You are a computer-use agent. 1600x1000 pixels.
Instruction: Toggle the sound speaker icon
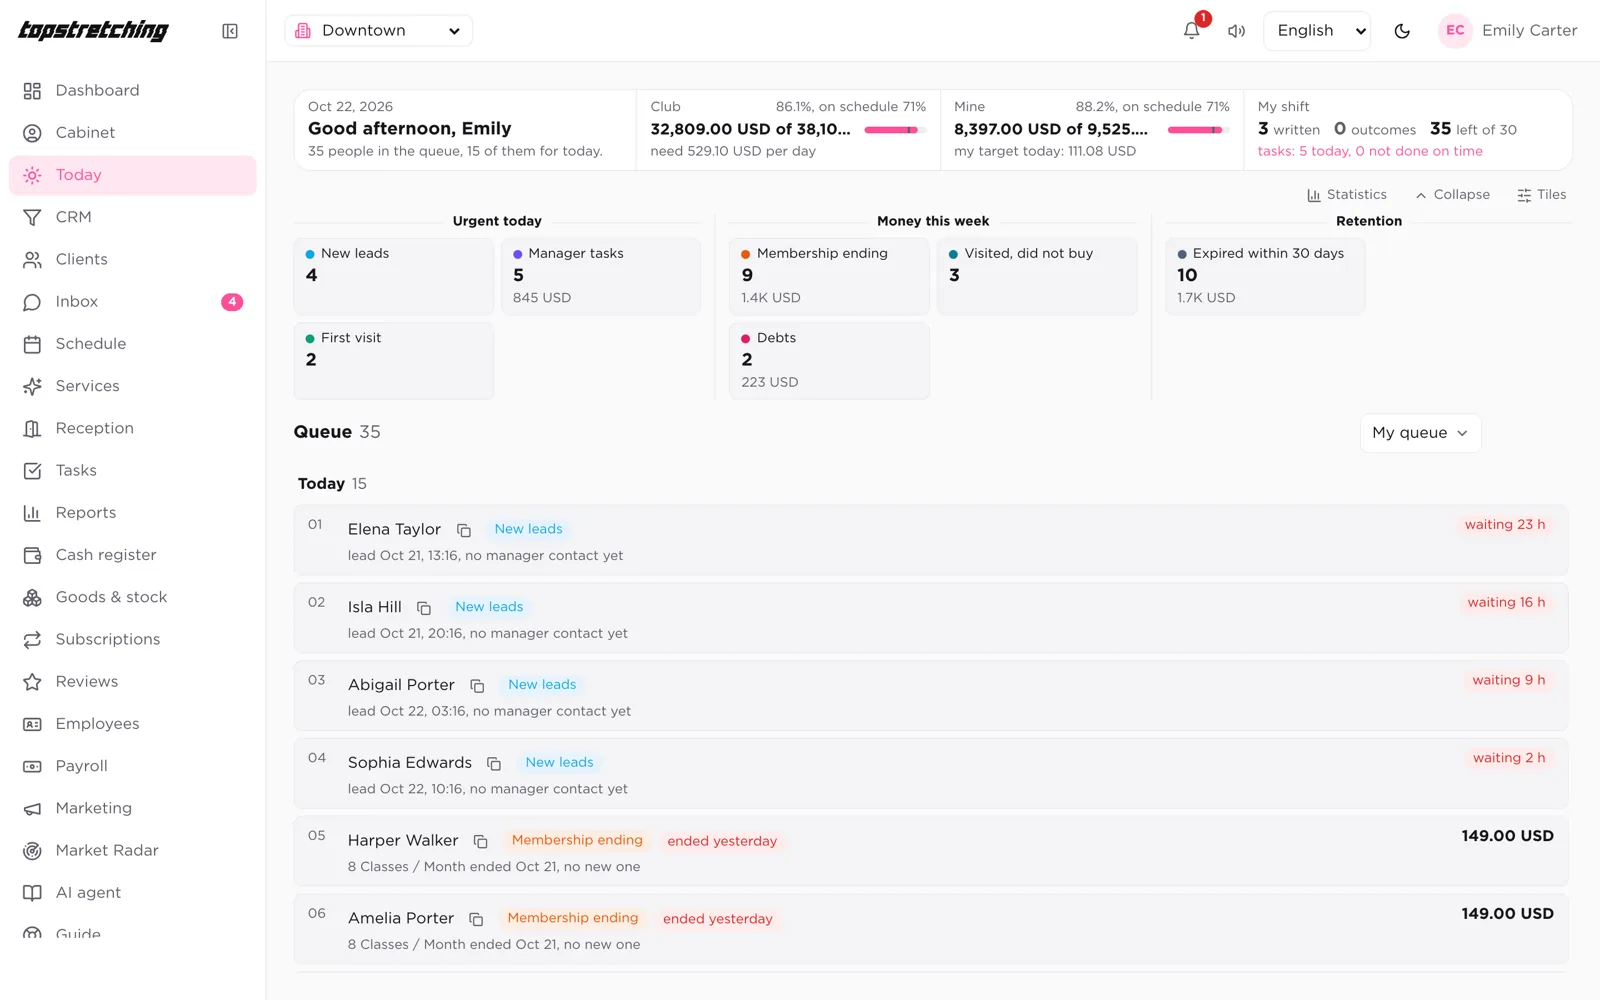[x=1237, y=31]
